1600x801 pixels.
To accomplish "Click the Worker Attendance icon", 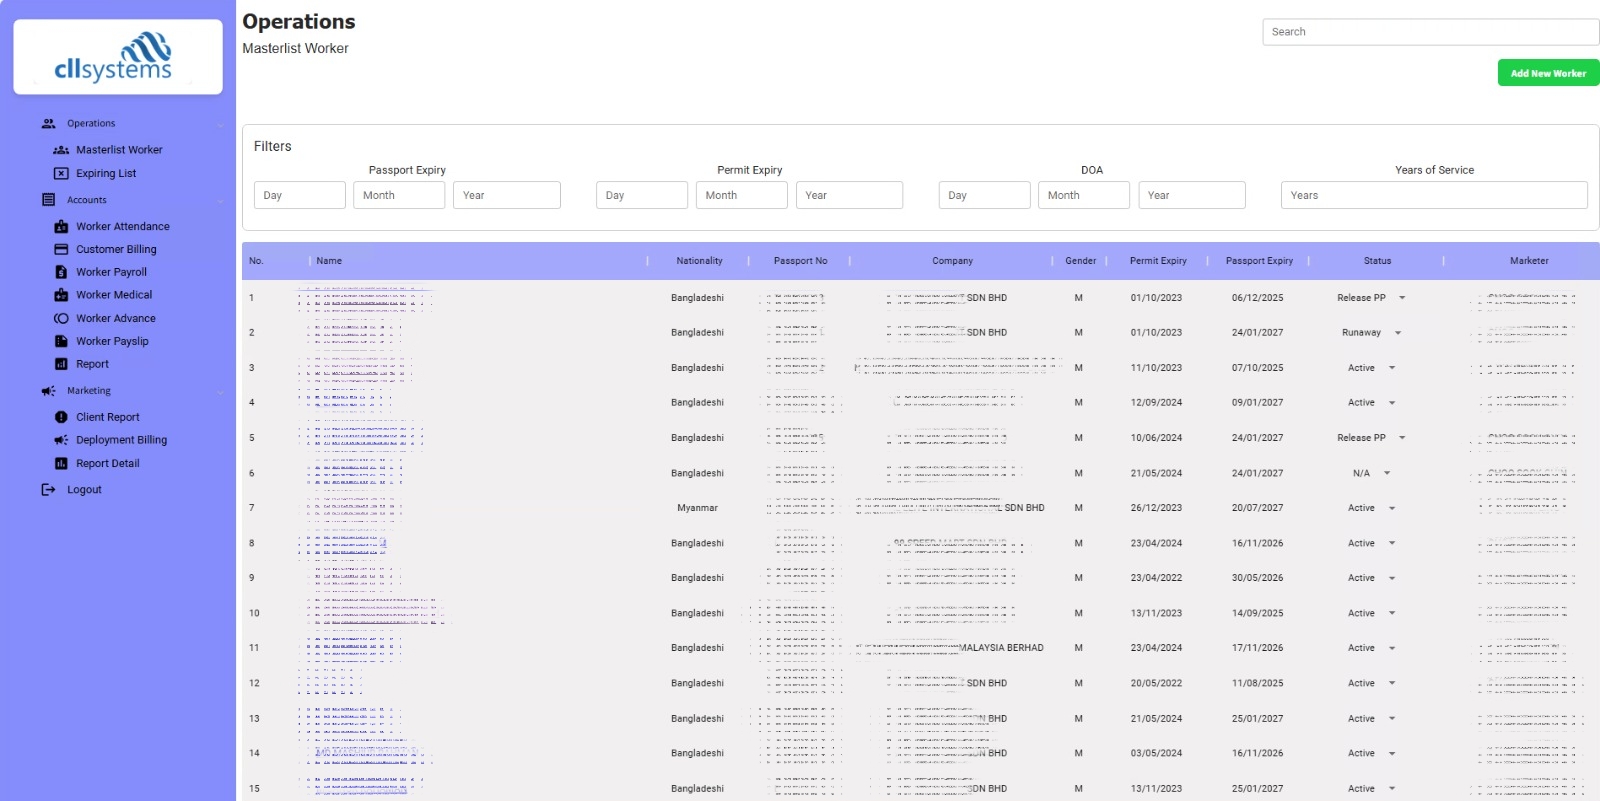I will point(61,227).
